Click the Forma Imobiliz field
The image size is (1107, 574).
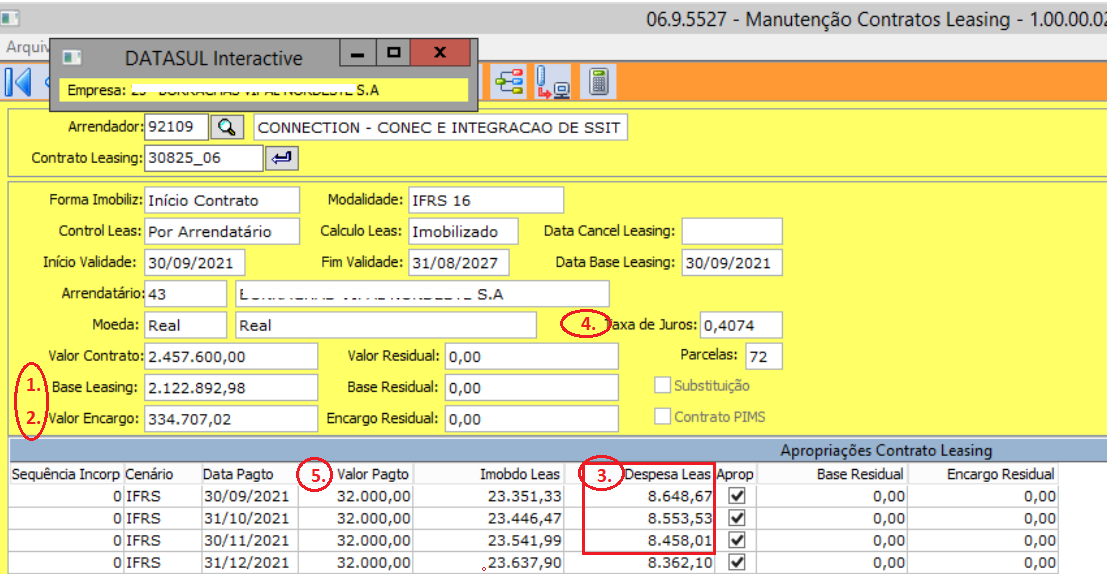[222, 201]
